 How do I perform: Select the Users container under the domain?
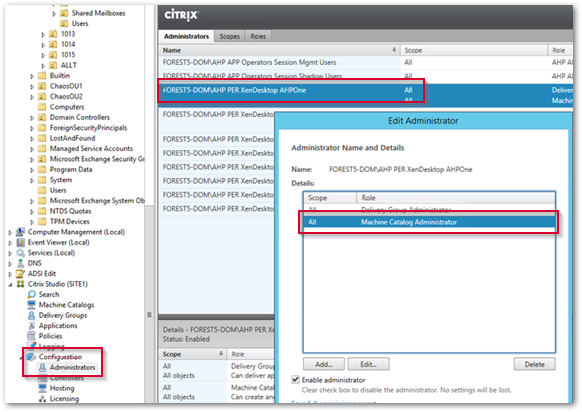point(58,190)
